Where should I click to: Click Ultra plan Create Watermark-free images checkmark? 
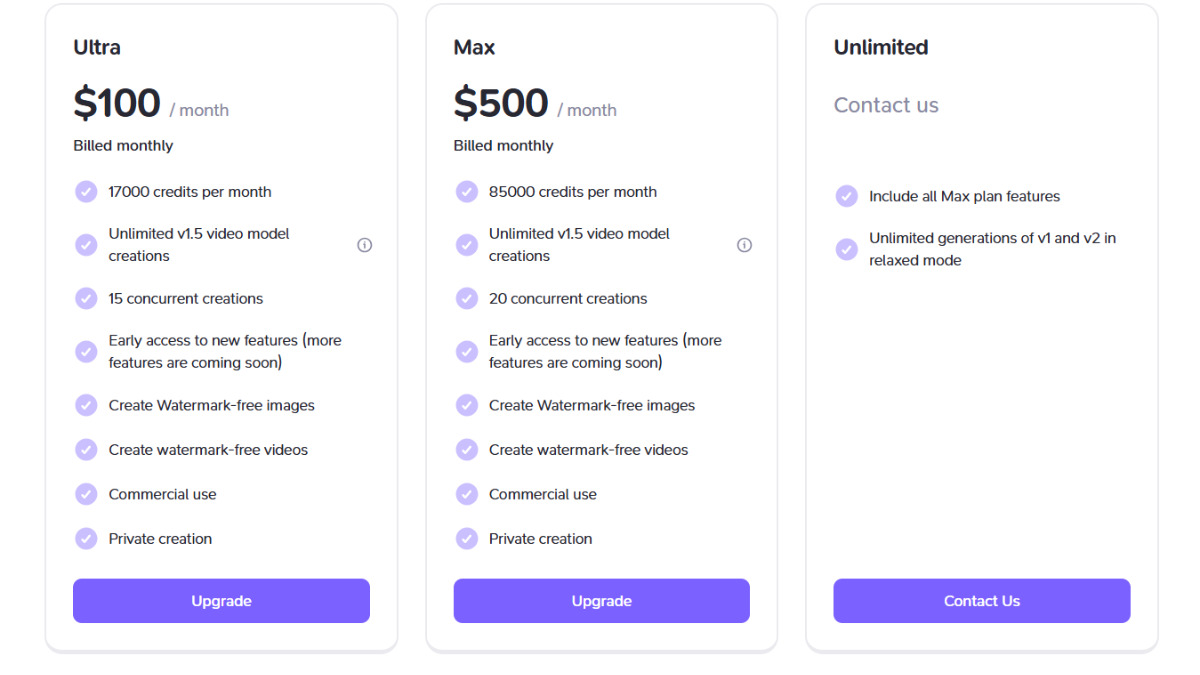point(86,405)
